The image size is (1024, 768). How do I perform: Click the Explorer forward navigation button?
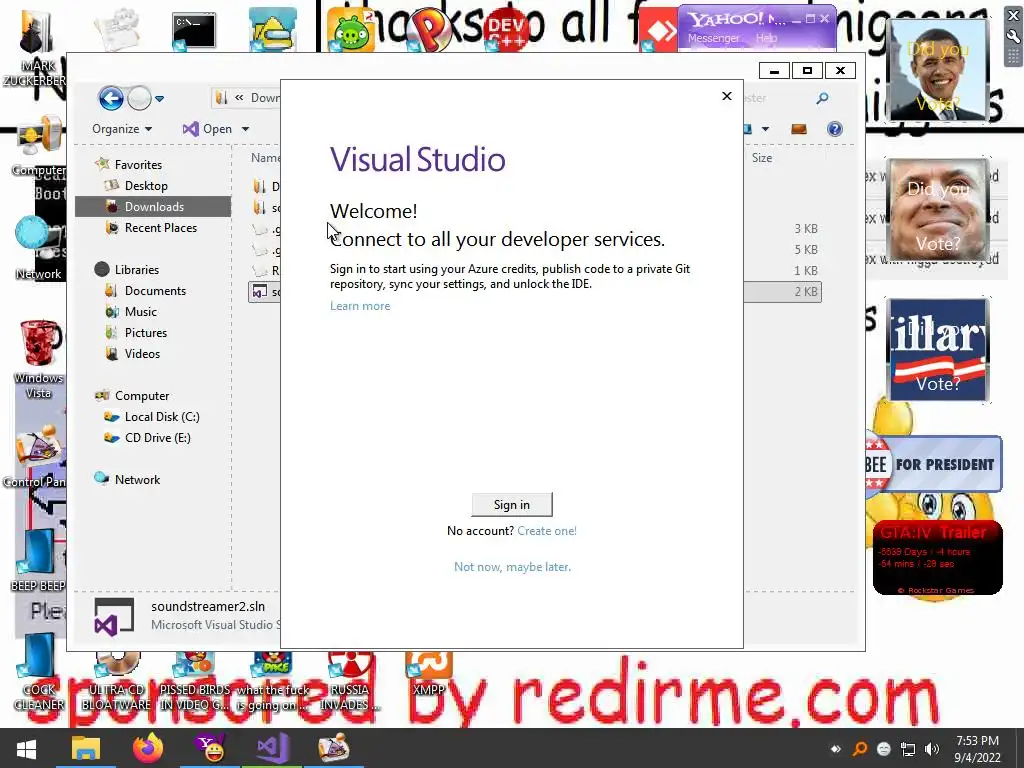[138, 99]
